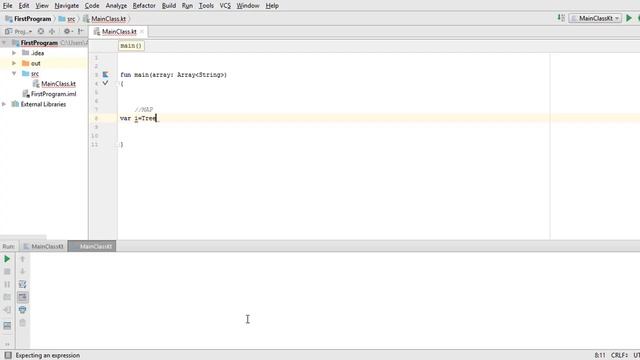Toggle scroll to end icon in Run console
The width and height of the screenshot is (640, 360).
click(22, 297)
